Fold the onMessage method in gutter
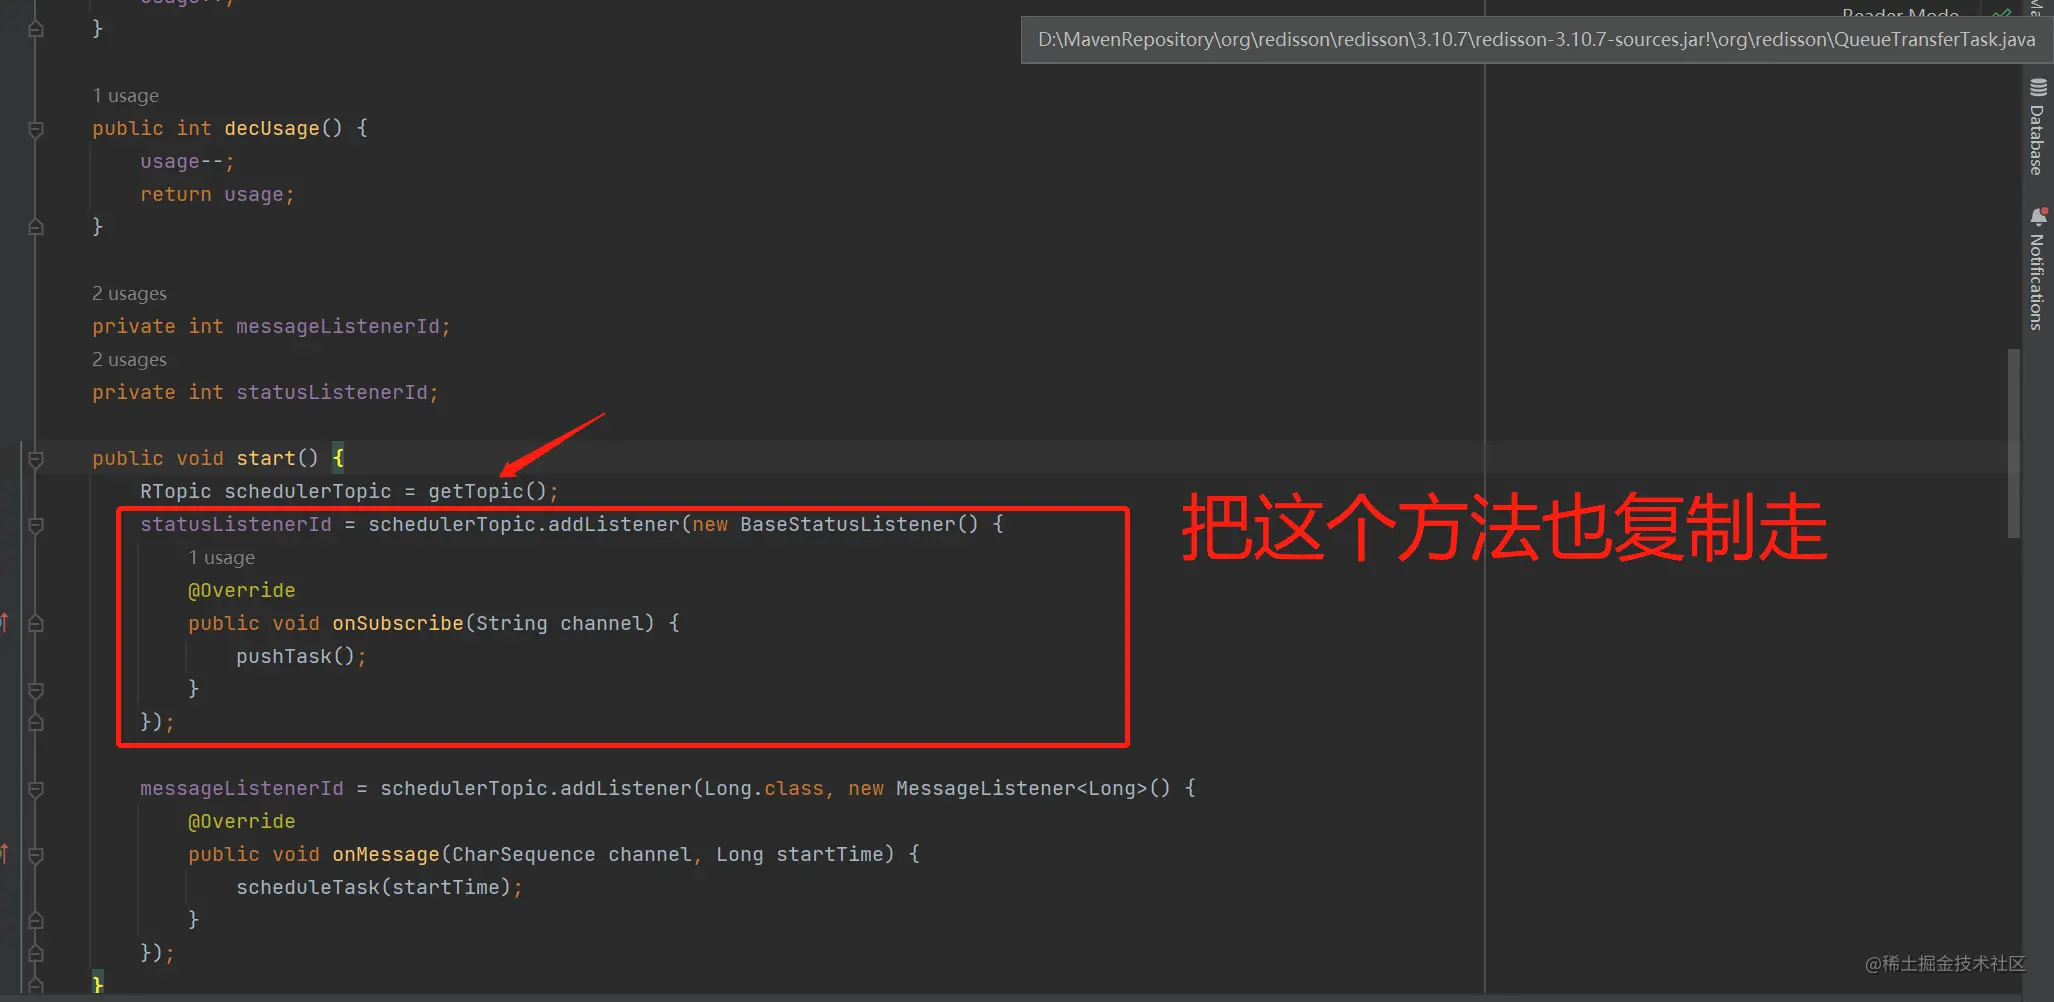The height and width of the screenshot is (1002, 2054). pyautogui.click(x=36, y=855)
